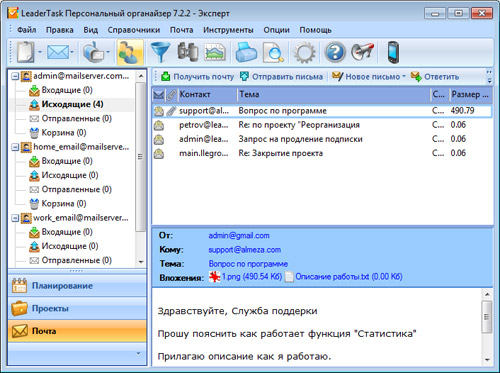
Task: Click Ответить button
Action: tap(435, 77)
